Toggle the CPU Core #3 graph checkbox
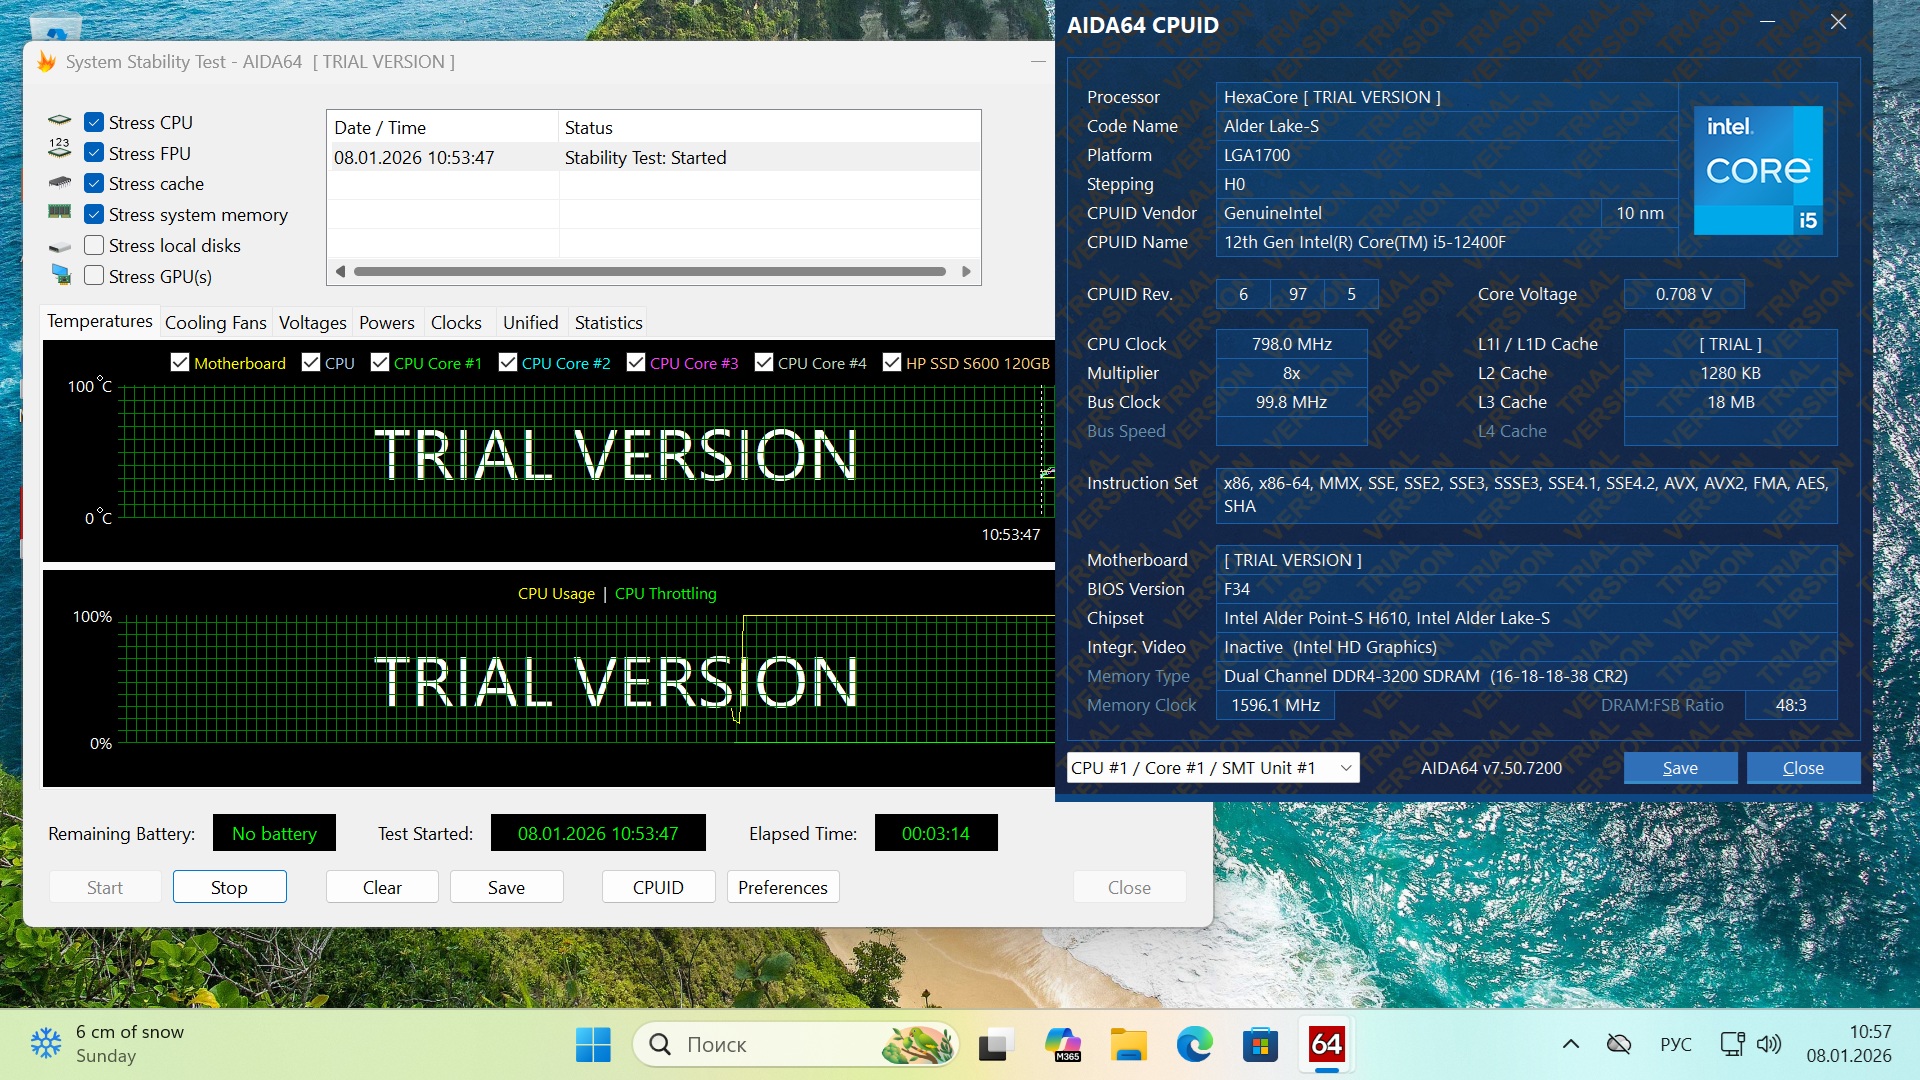 [x=636, y=363]
